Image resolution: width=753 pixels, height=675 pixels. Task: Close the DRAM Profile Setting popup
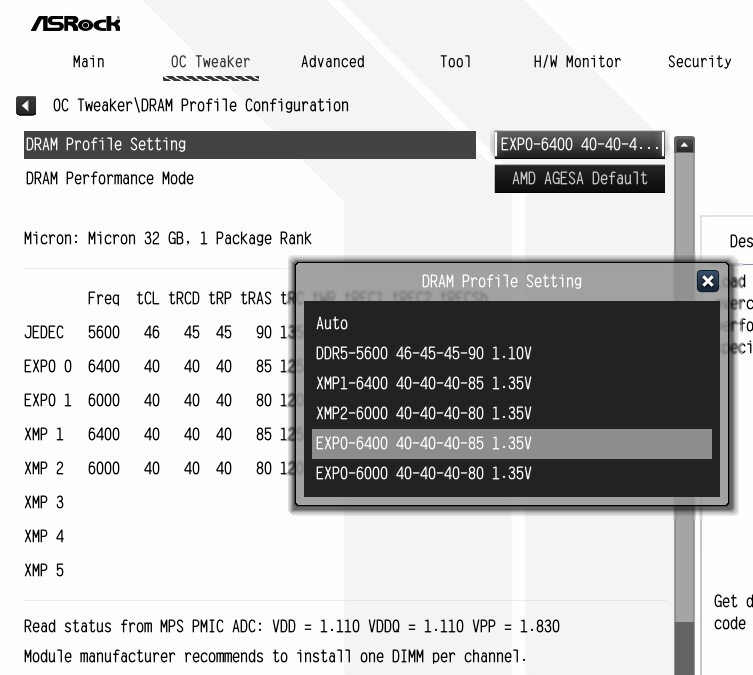pyautogui.click(x=707, y=281)
